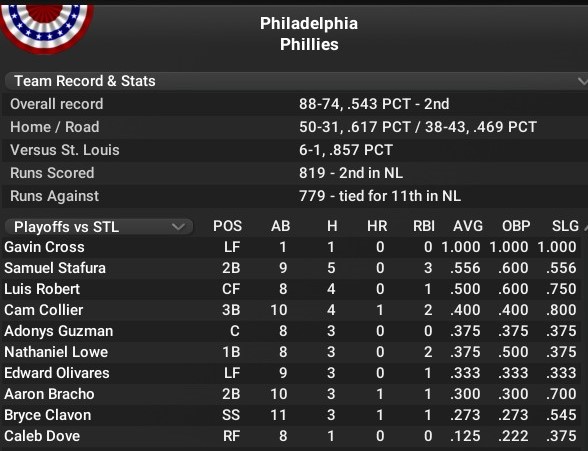The image size is (588, 451).
Task: Sort by the AB column header
Action: [x=280, y=226]
